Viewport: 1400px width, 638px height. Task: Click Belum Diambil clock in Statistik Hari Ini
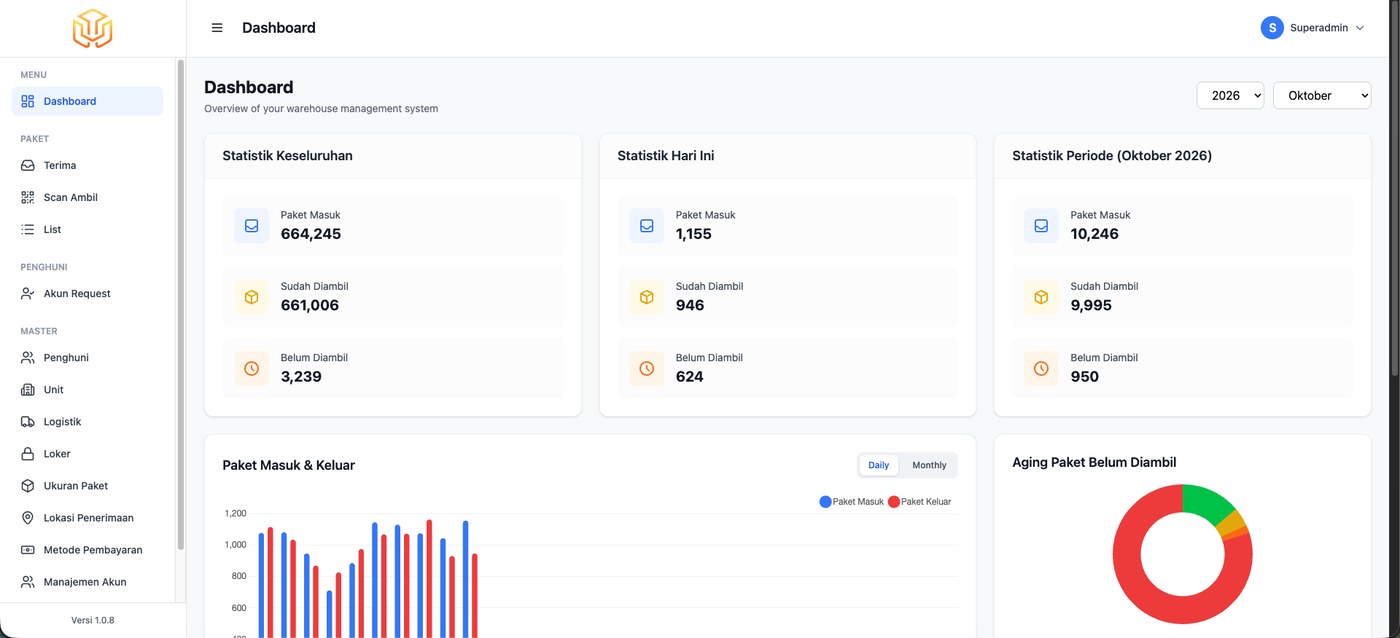click(646, 368)
